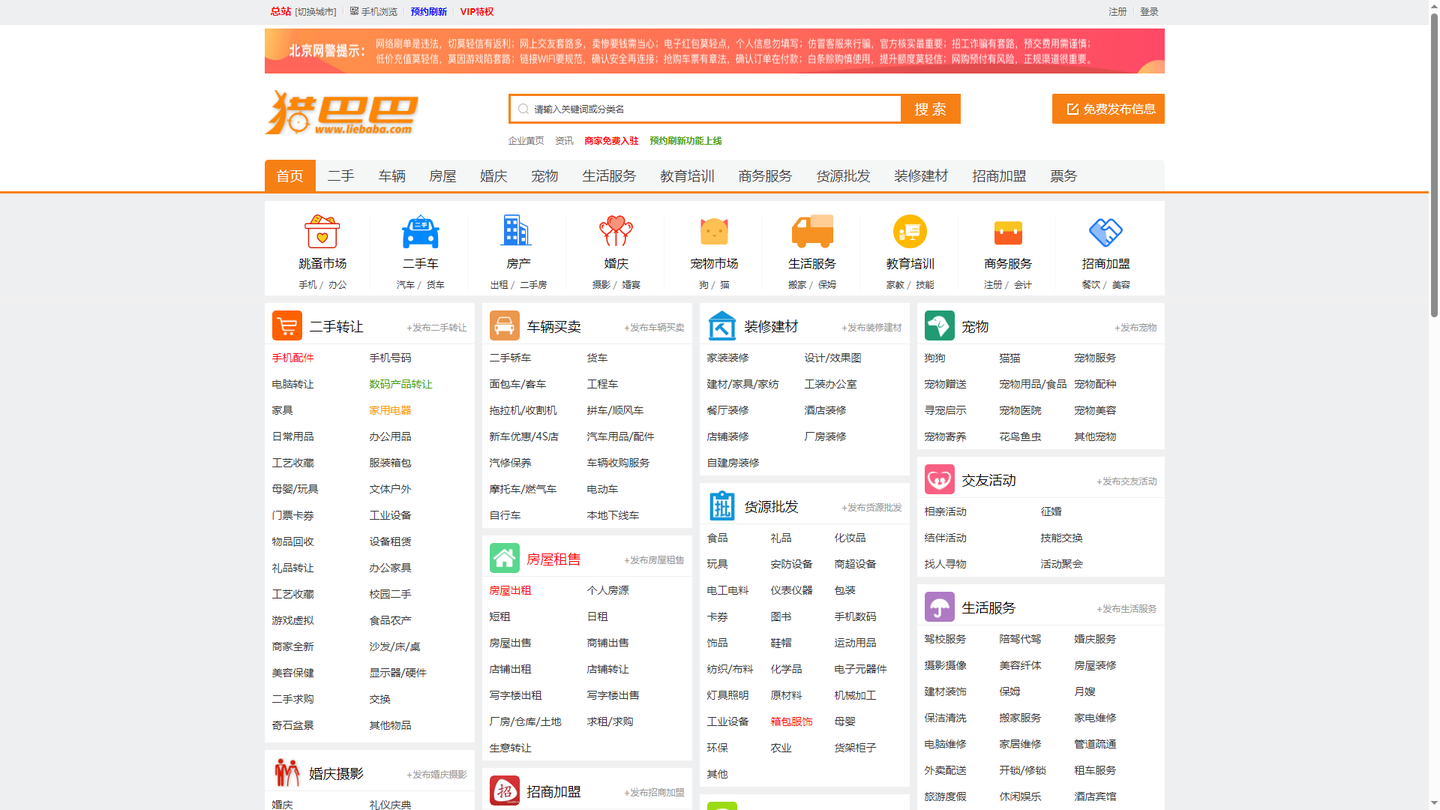Click the 生活服务 purple umbrella icon
The image size is (1440, 810).
click(940, 607)
